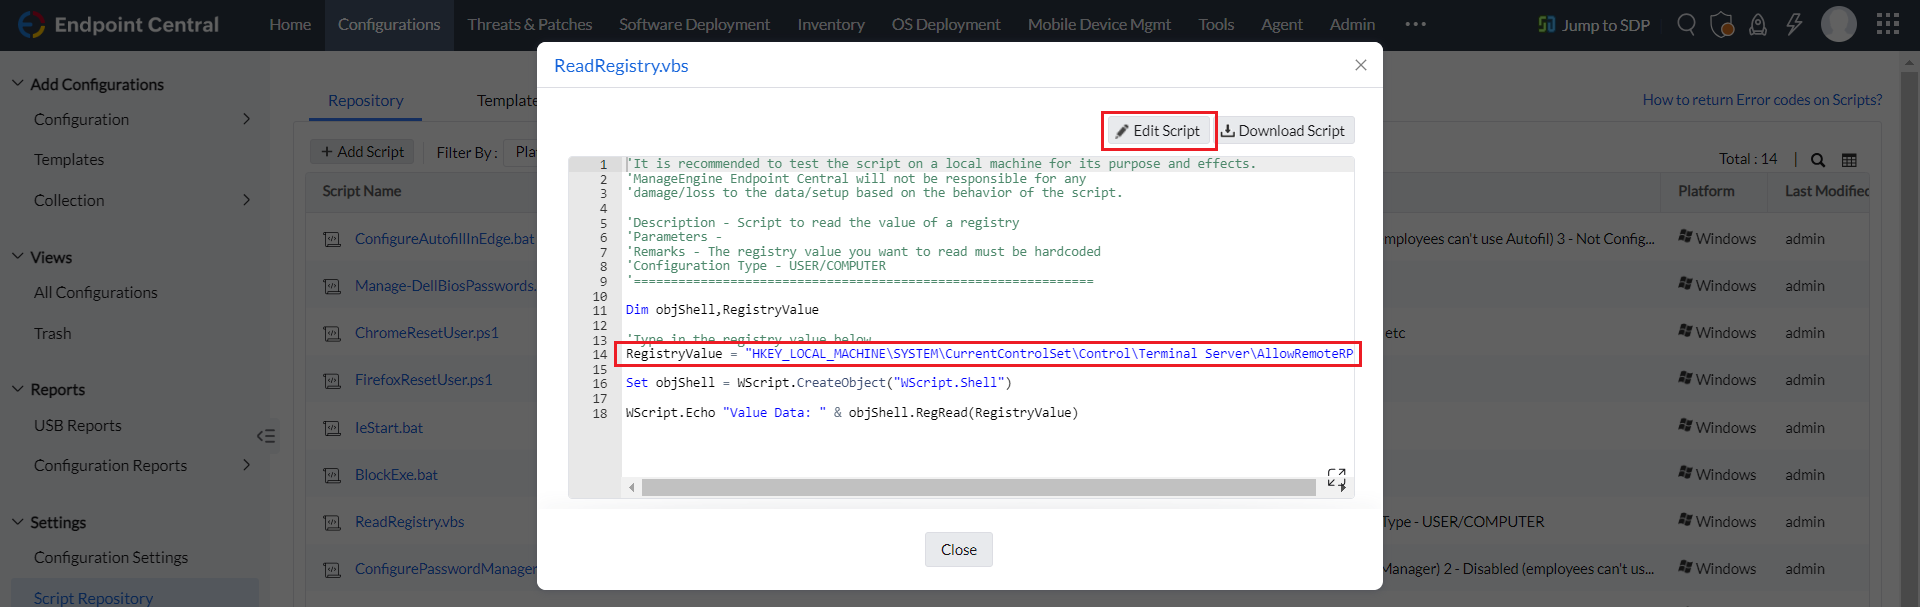The image size is (1920, 607).
Task: Open Trash in sidebar
Action: [53, 334]
